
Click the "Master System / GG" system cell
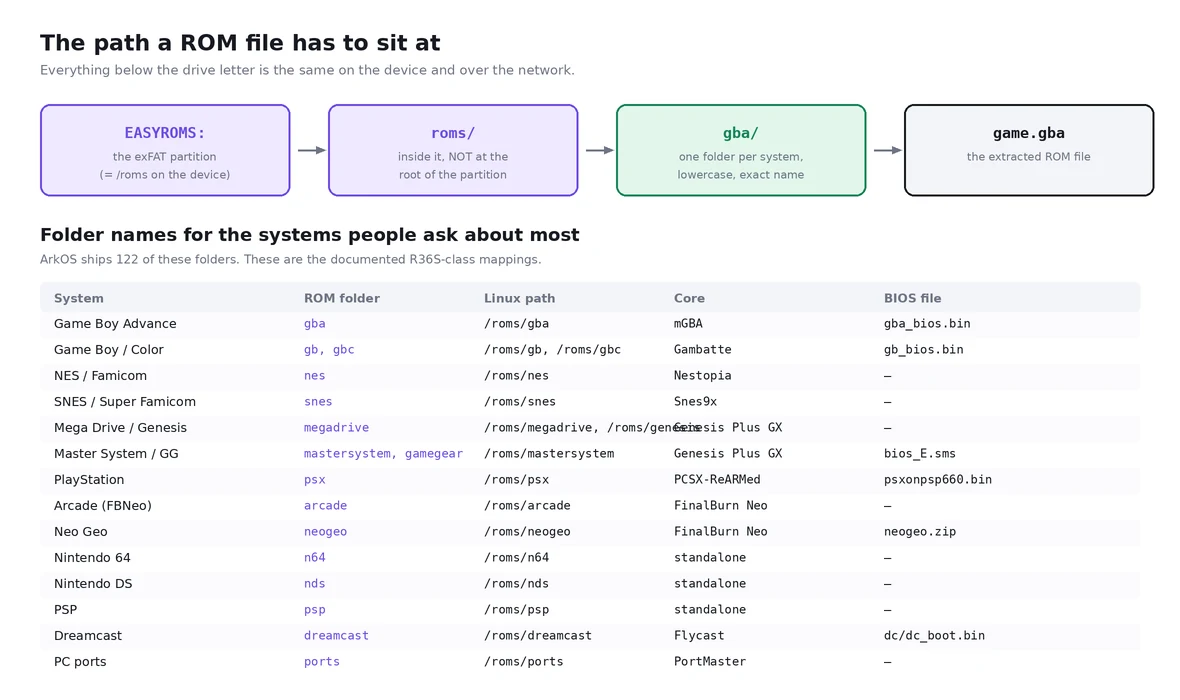(x=116, y=454)
